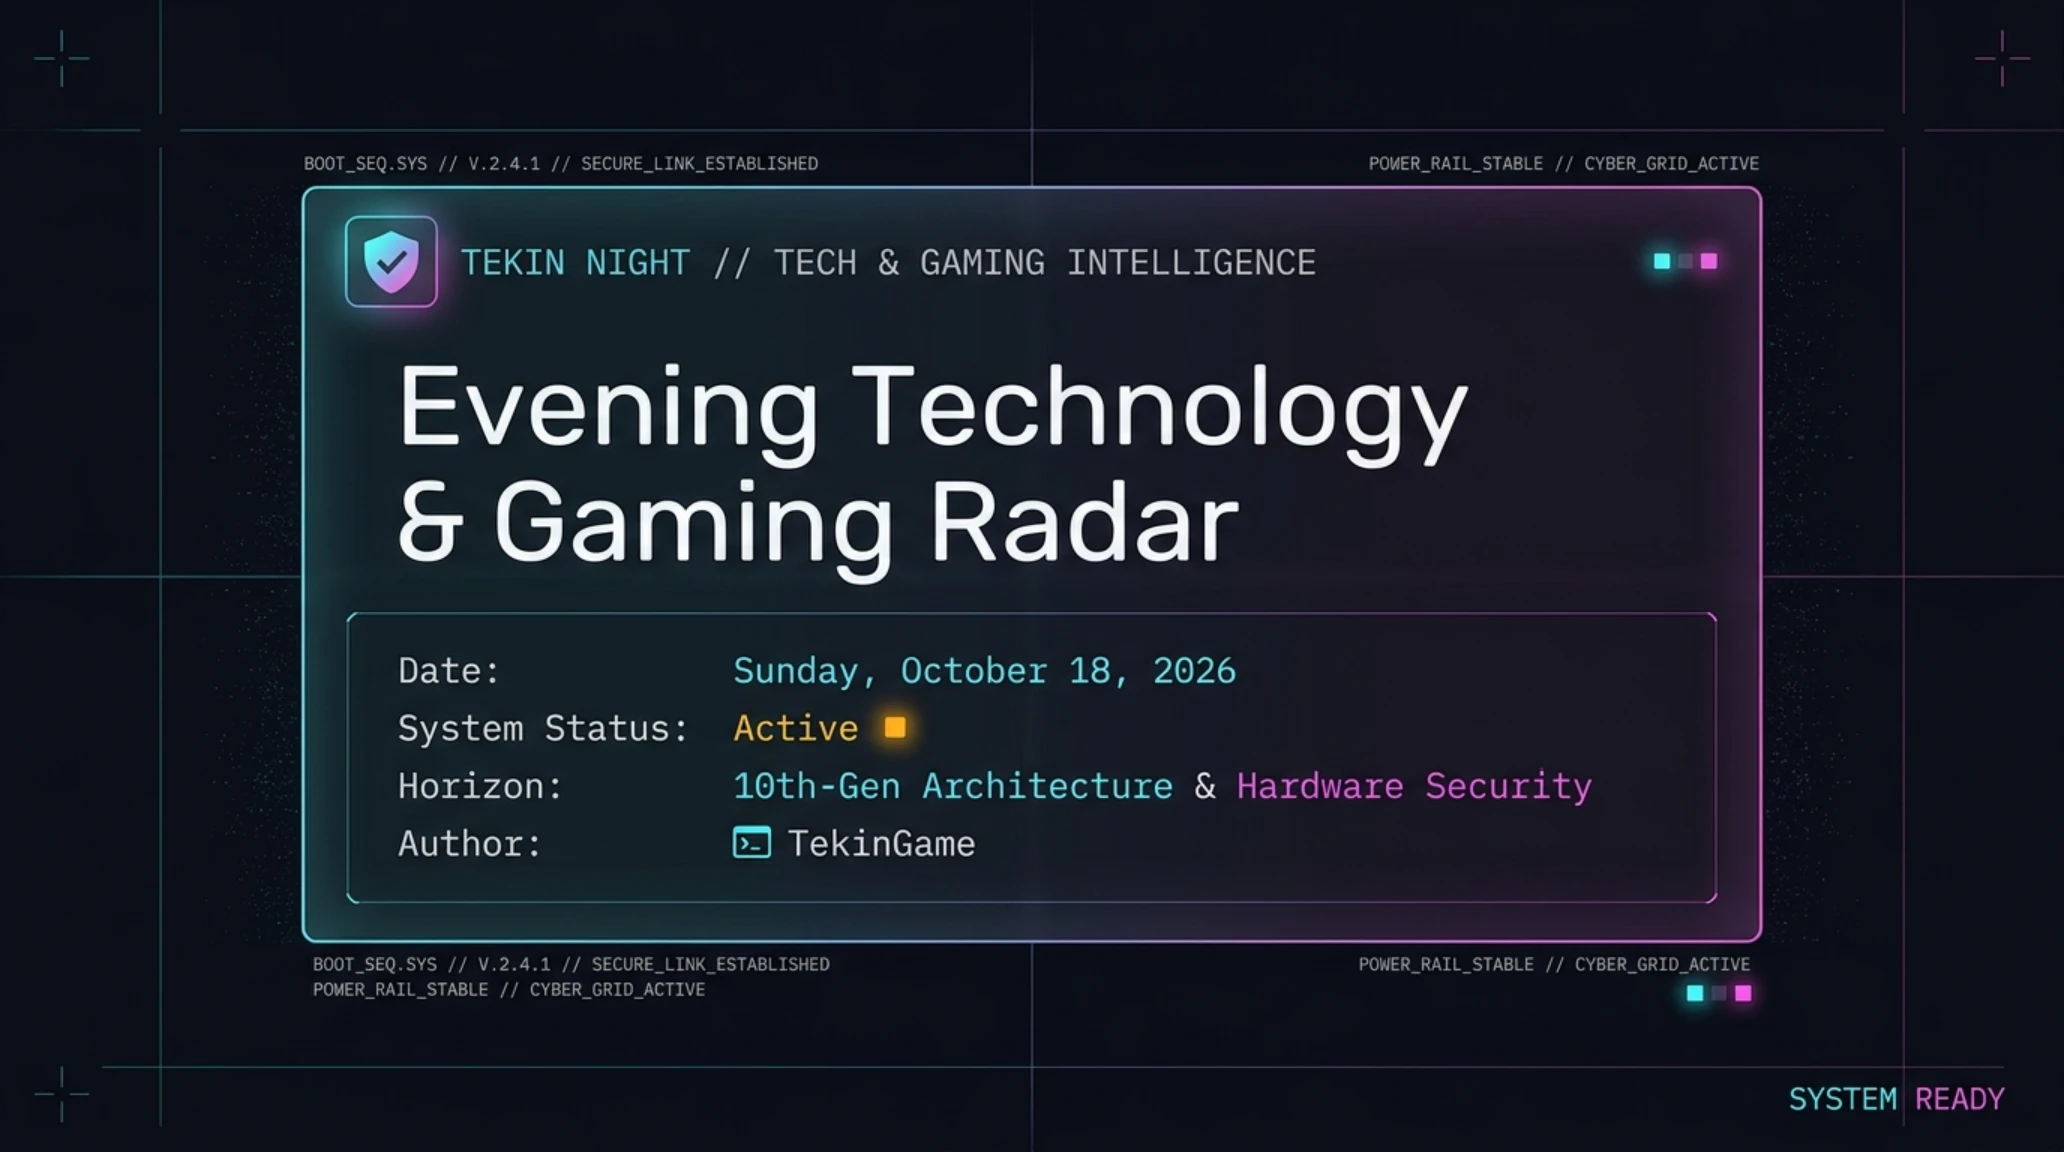Click the 'Horizon:' label
Screen dimensions: 2064x1152
(481, 786)
